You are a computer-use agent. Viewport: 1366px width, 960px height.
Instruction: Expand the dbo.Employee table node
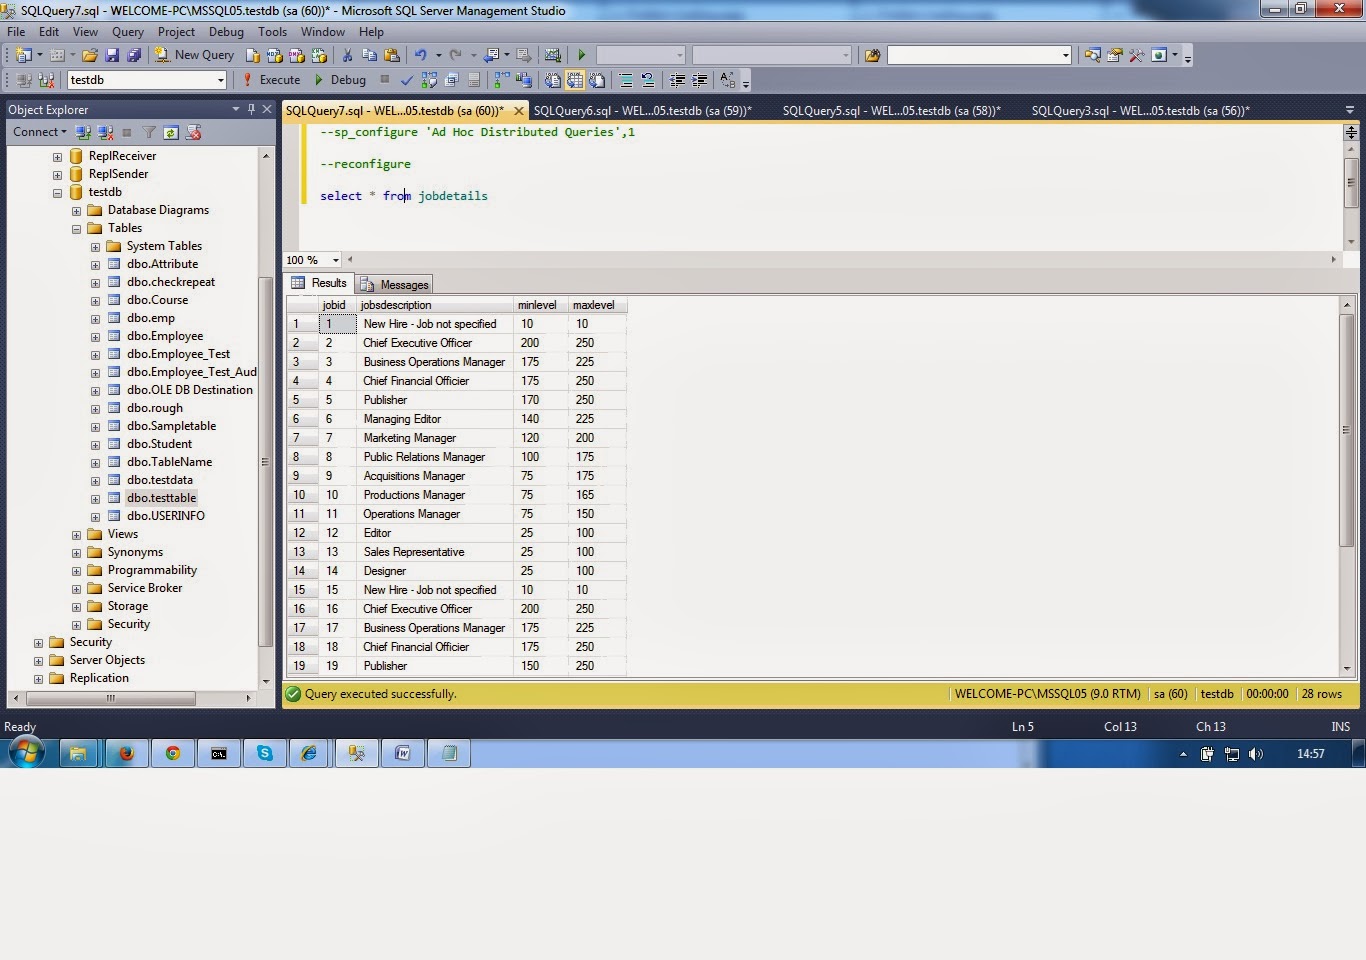pyautogui.click(x=95, y=336)
